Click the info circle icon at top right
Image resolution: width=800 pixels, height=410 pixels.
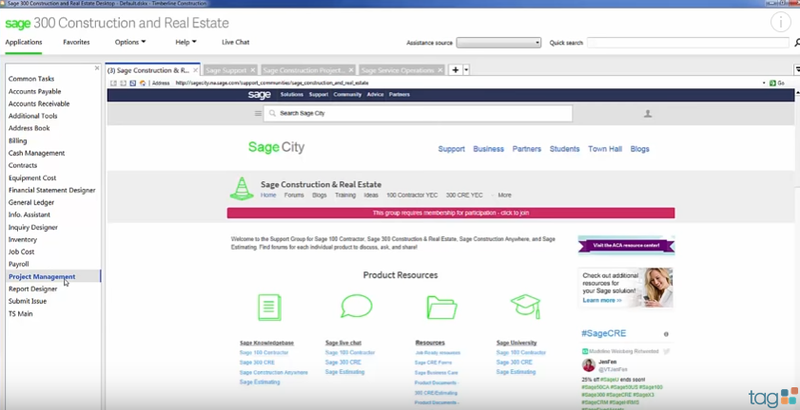pos(780,22)
